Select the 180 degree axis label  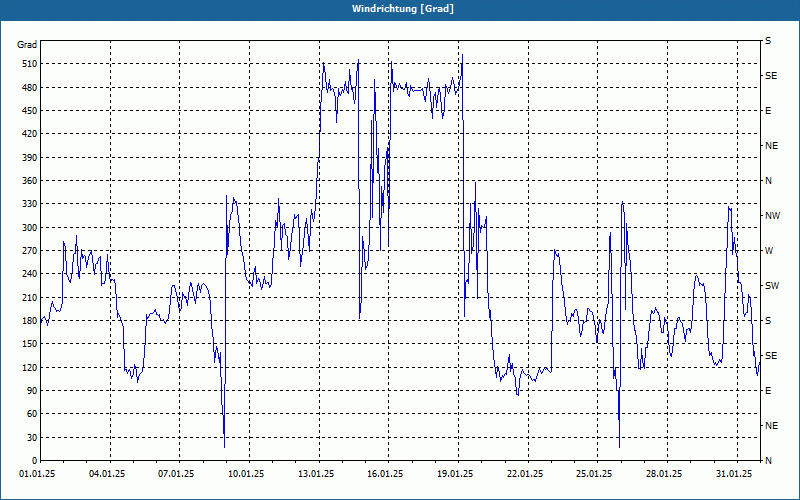(x=30, y=321)
